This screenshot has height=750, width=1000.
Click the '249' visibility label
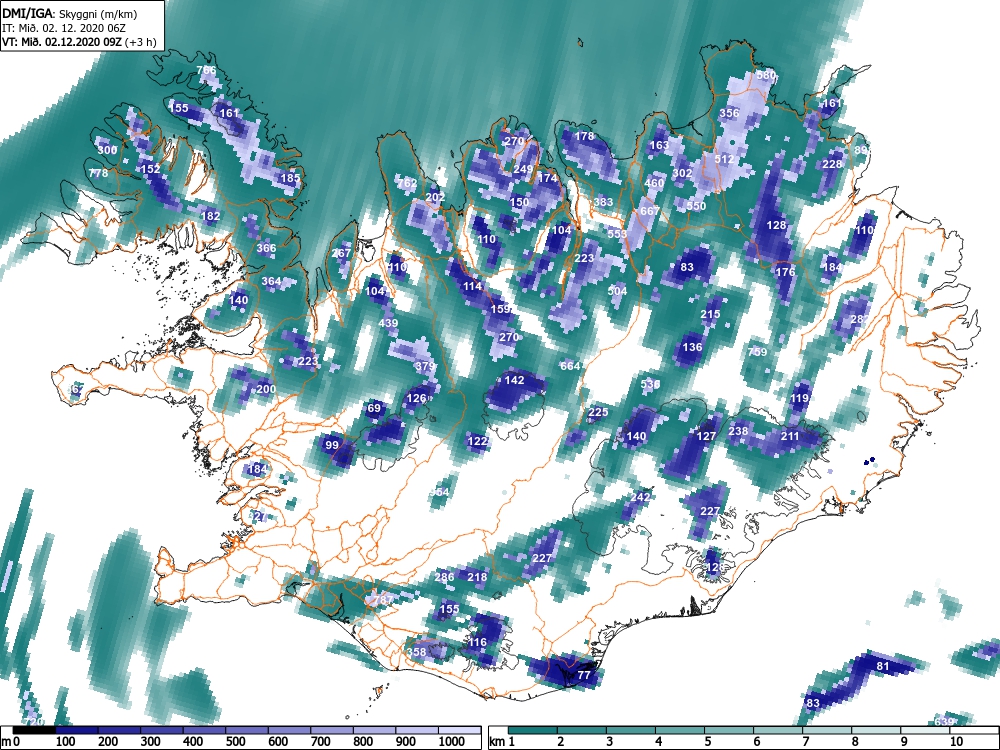pos(523,169)
